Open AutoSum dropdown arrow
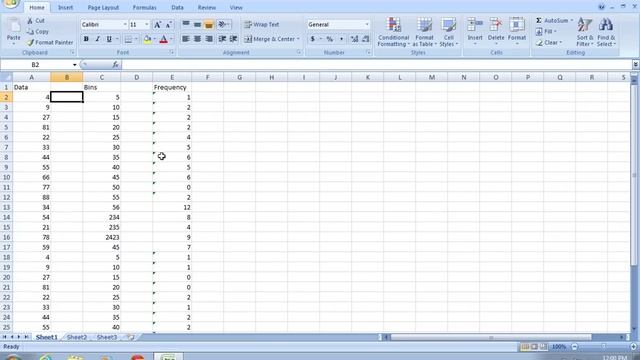Viewport: 640px width, 360px height. click(572, 20)
